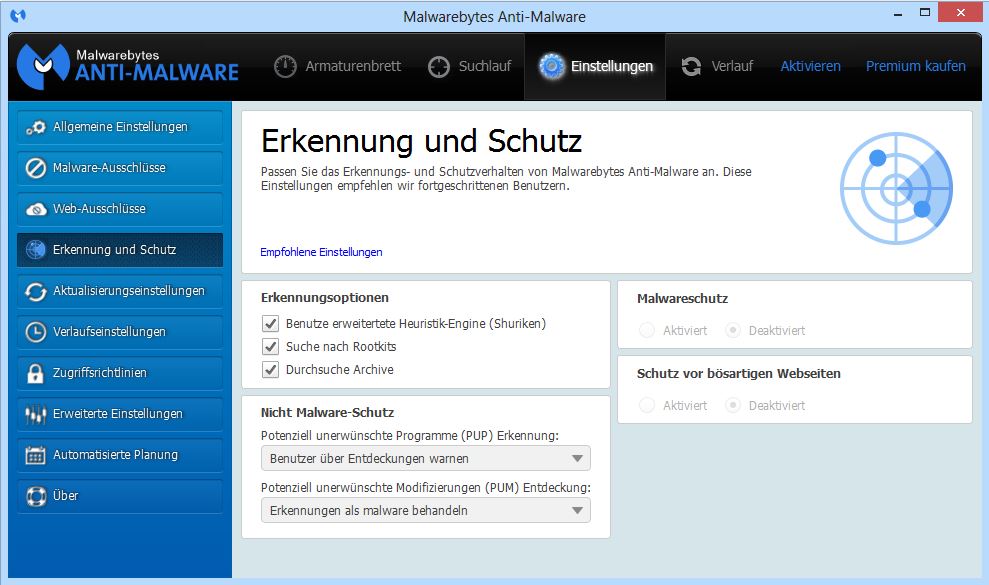Toggle the Heuristik-Engine (Shuriken) checkbox
This screenshot has width=989, height=585.
click(x=271, y=324)
